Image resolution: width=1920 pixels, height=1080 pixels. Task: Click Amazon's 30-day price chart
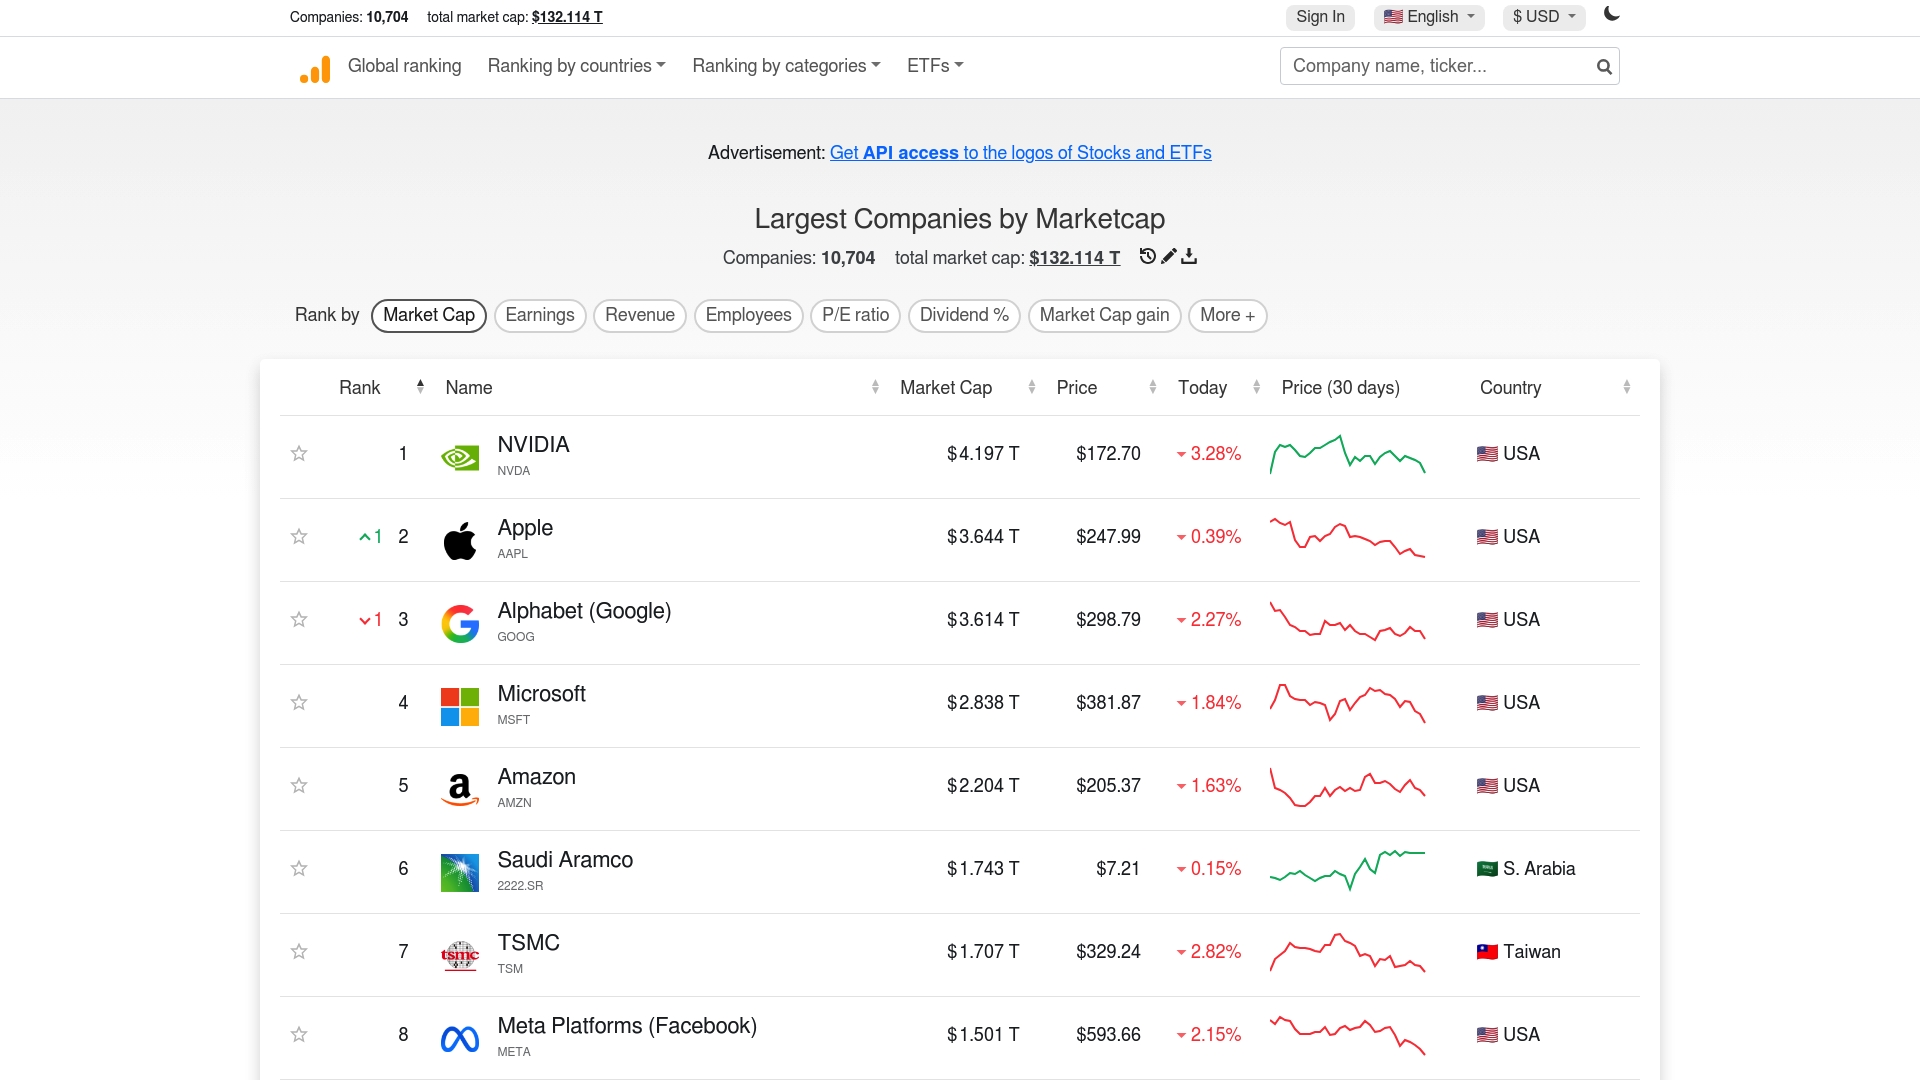[1347, 787]
